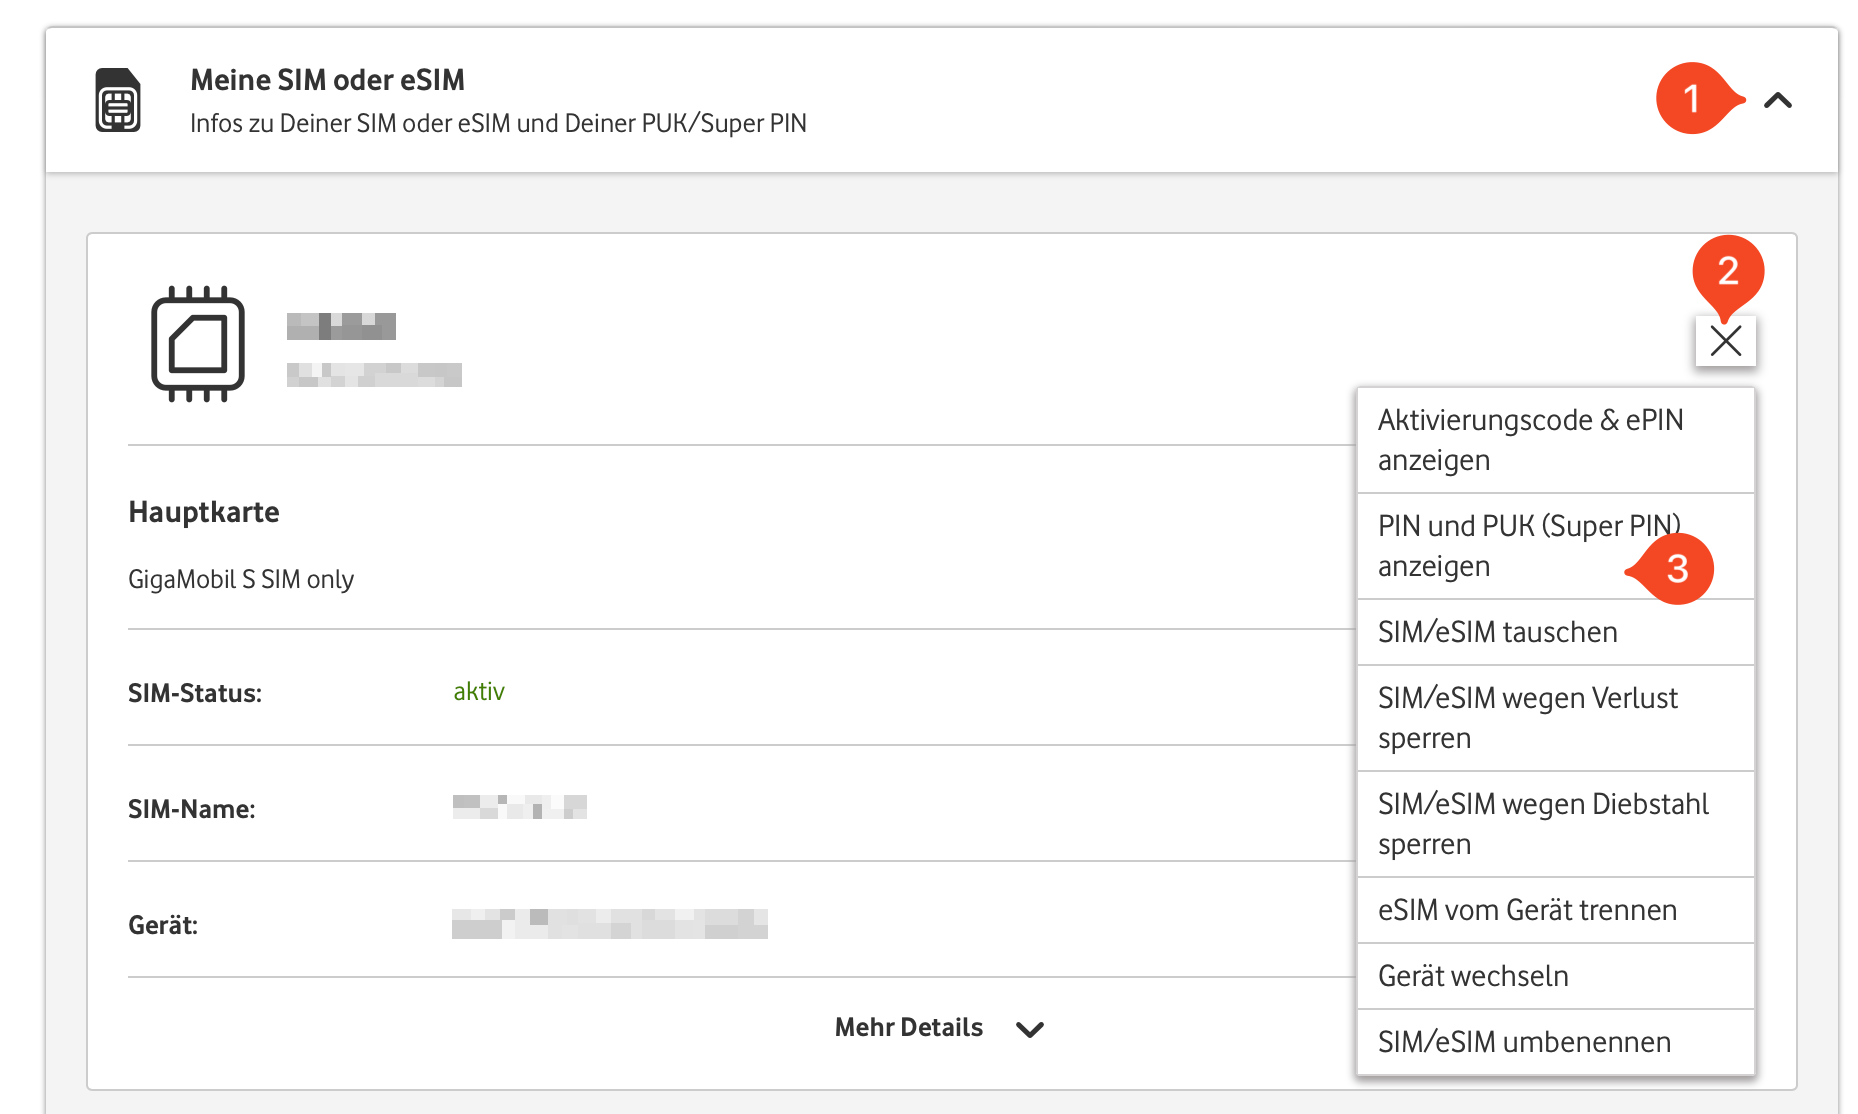Click the eSIM chip icon
The height and width of the screenshot is (1114, 1858).
point(198,344)
